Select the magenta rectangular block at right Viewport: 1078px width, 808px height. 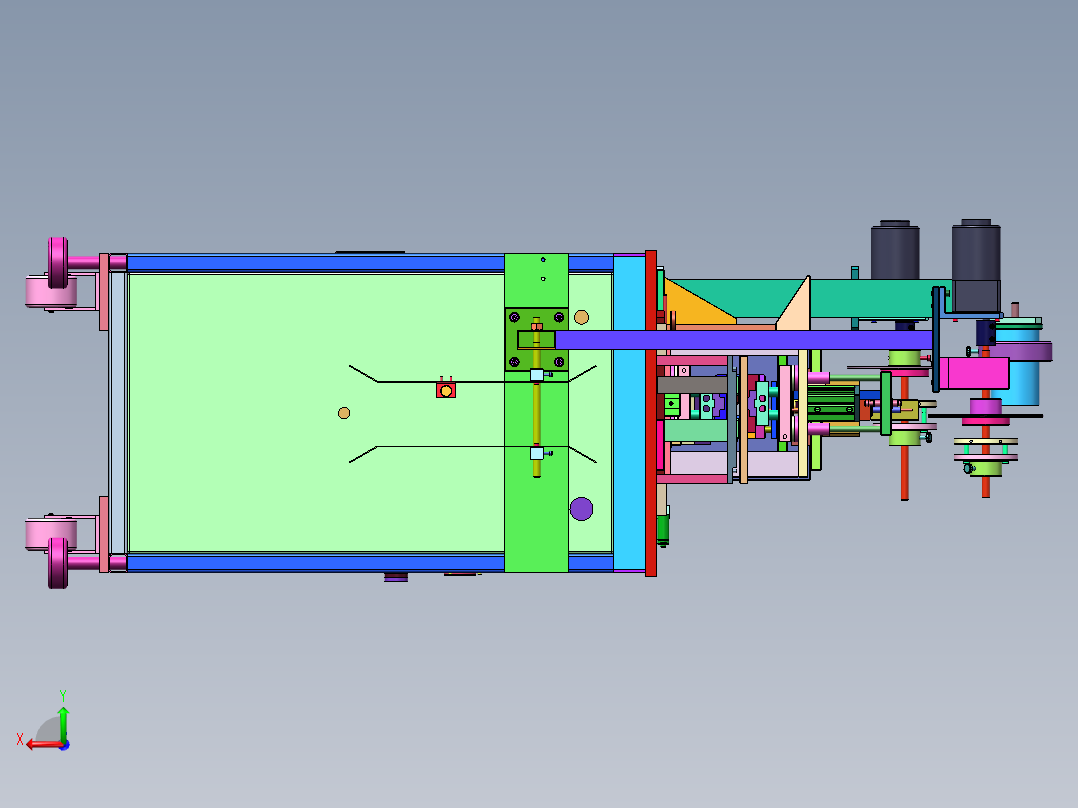[x=974, y=373]
